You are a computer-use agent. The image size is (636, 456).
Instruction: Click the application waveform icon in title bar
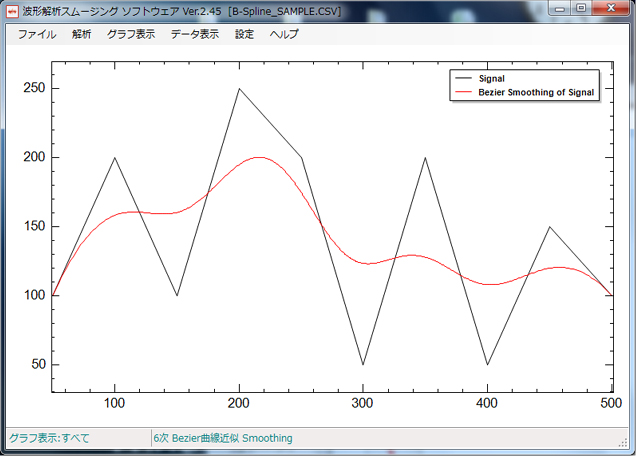point(12,11)
